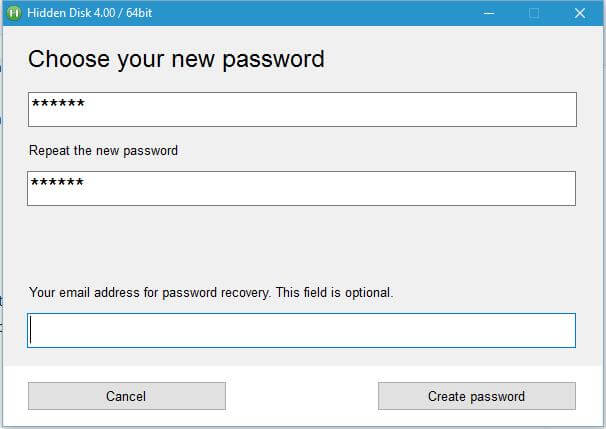Focus the first new password field
This screenshot has height=429, width=606.
tap(302, 109)
